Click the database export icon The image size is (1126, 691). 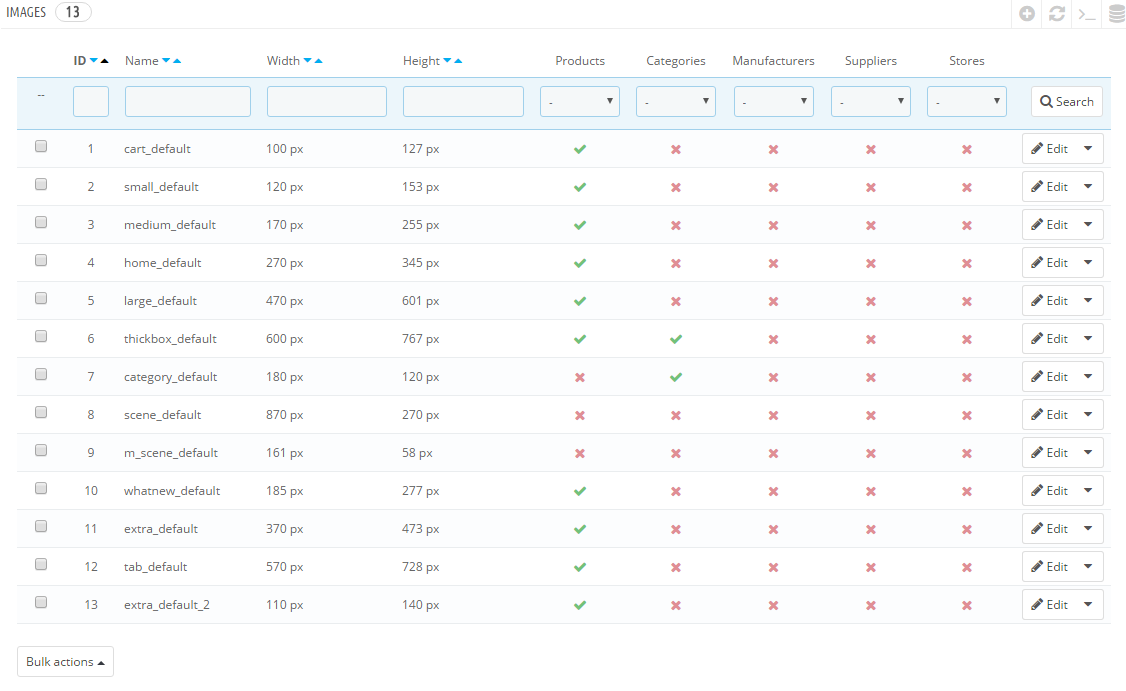[1116, 14]
